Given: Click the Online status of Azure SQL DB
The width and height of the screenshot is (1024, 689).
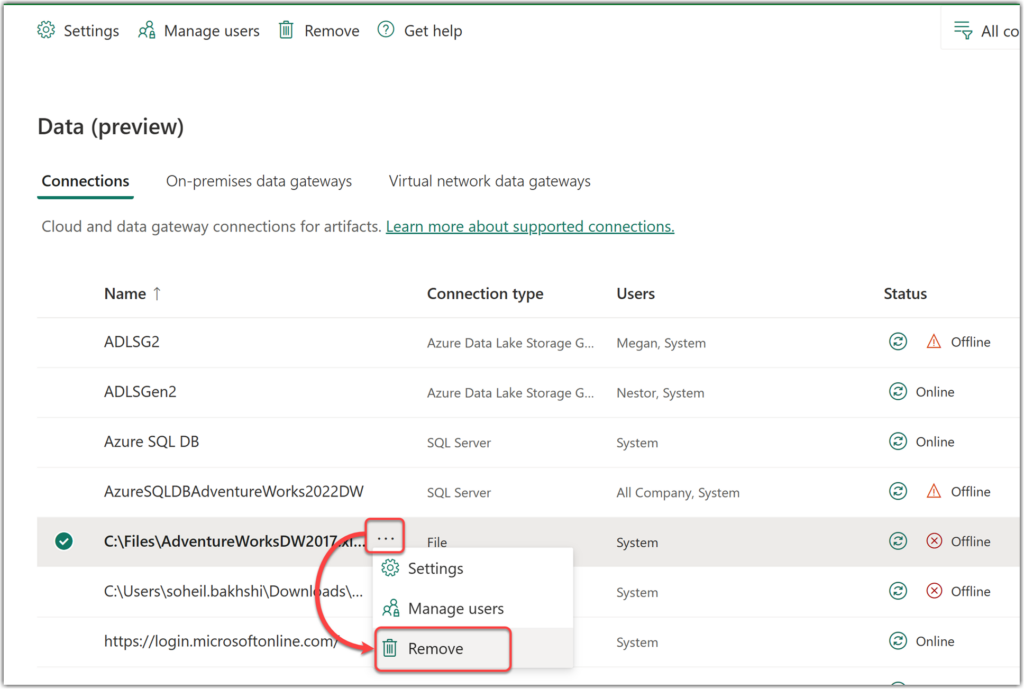Looking at the screenshot, I should pyautogui.click(x=935, y=441).
